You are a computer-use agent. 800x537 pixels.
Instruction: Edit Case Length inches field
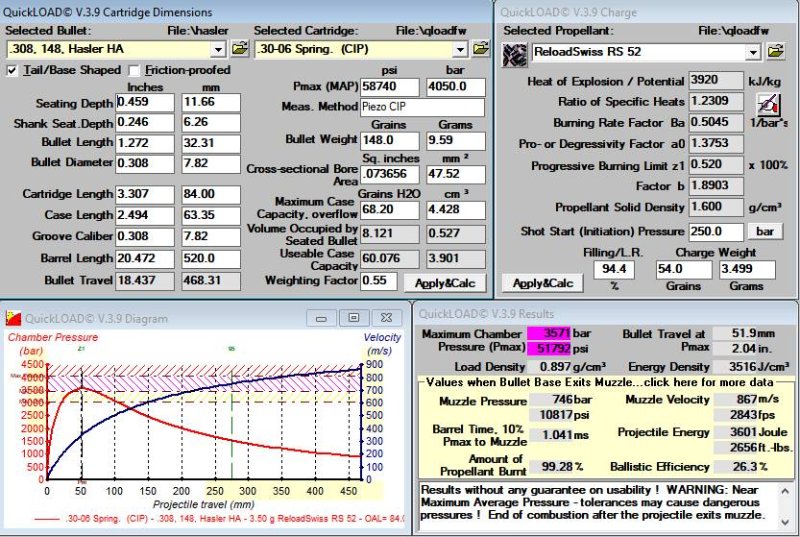[145, 216]
